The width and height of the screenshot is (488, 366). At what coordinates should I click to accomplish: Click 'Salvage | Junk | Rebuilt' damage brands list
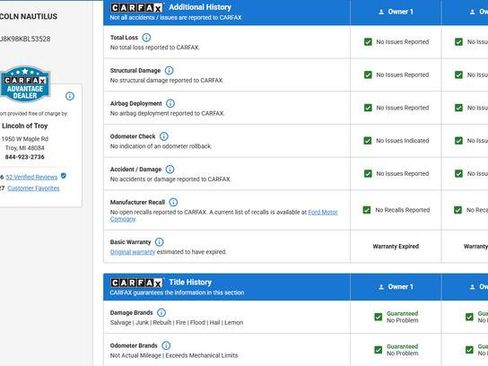[176, 322]
